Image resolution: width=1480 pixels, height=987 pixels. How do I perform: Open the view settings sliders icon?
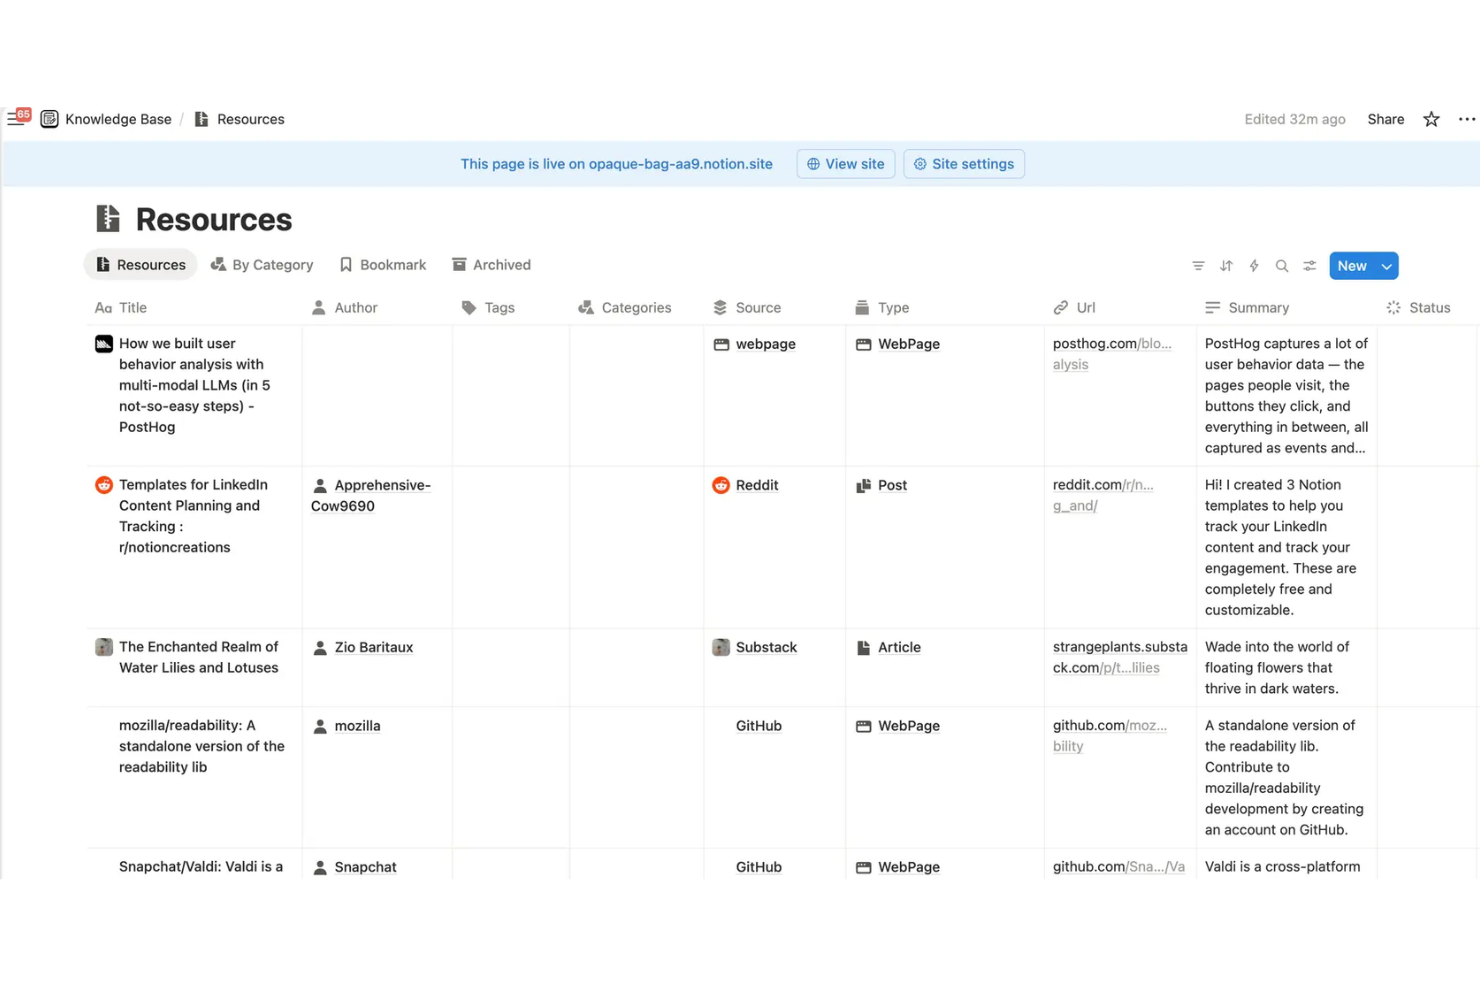point(1310,266)
